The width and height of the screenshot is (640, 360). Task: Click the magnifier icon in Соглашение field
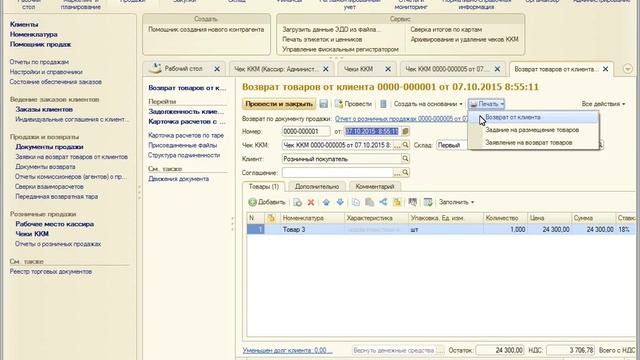coord(405,173)
